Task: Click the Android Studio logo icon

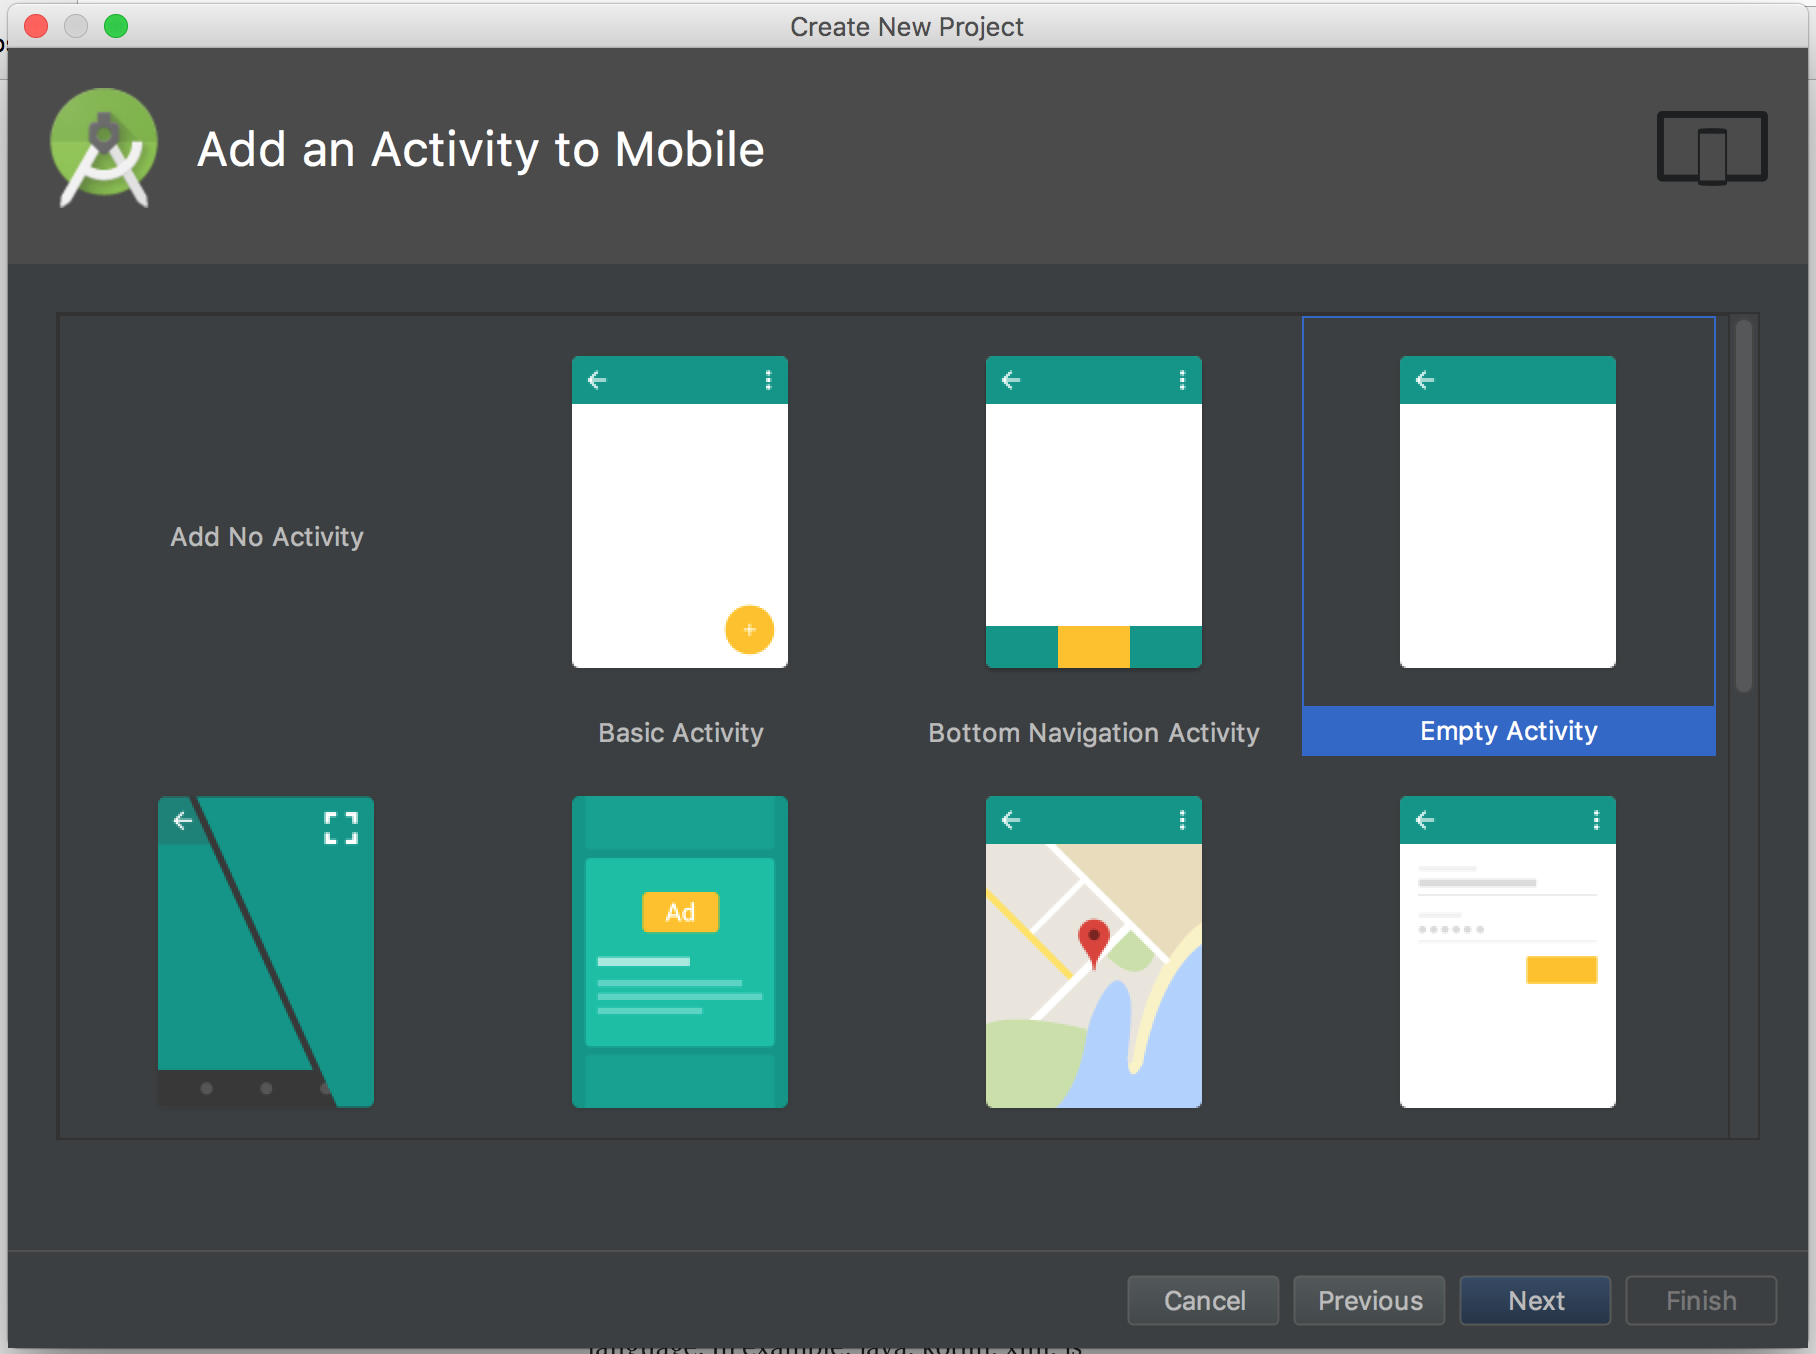Action: coord(103,150)
